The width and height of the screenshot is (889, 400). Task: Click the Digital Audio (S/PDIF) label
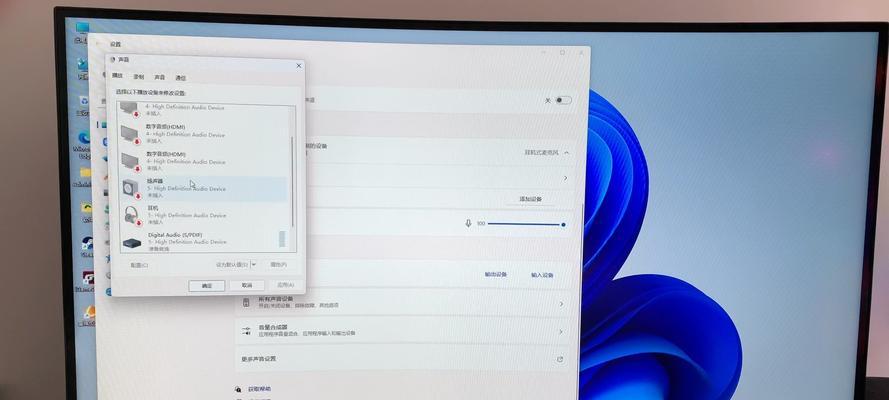[x=175, y=235]
